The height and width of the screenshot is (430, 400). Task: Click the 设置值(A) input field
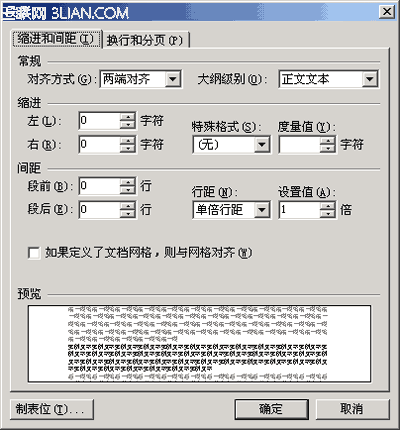pyautogui.click(x=299, y=210)
